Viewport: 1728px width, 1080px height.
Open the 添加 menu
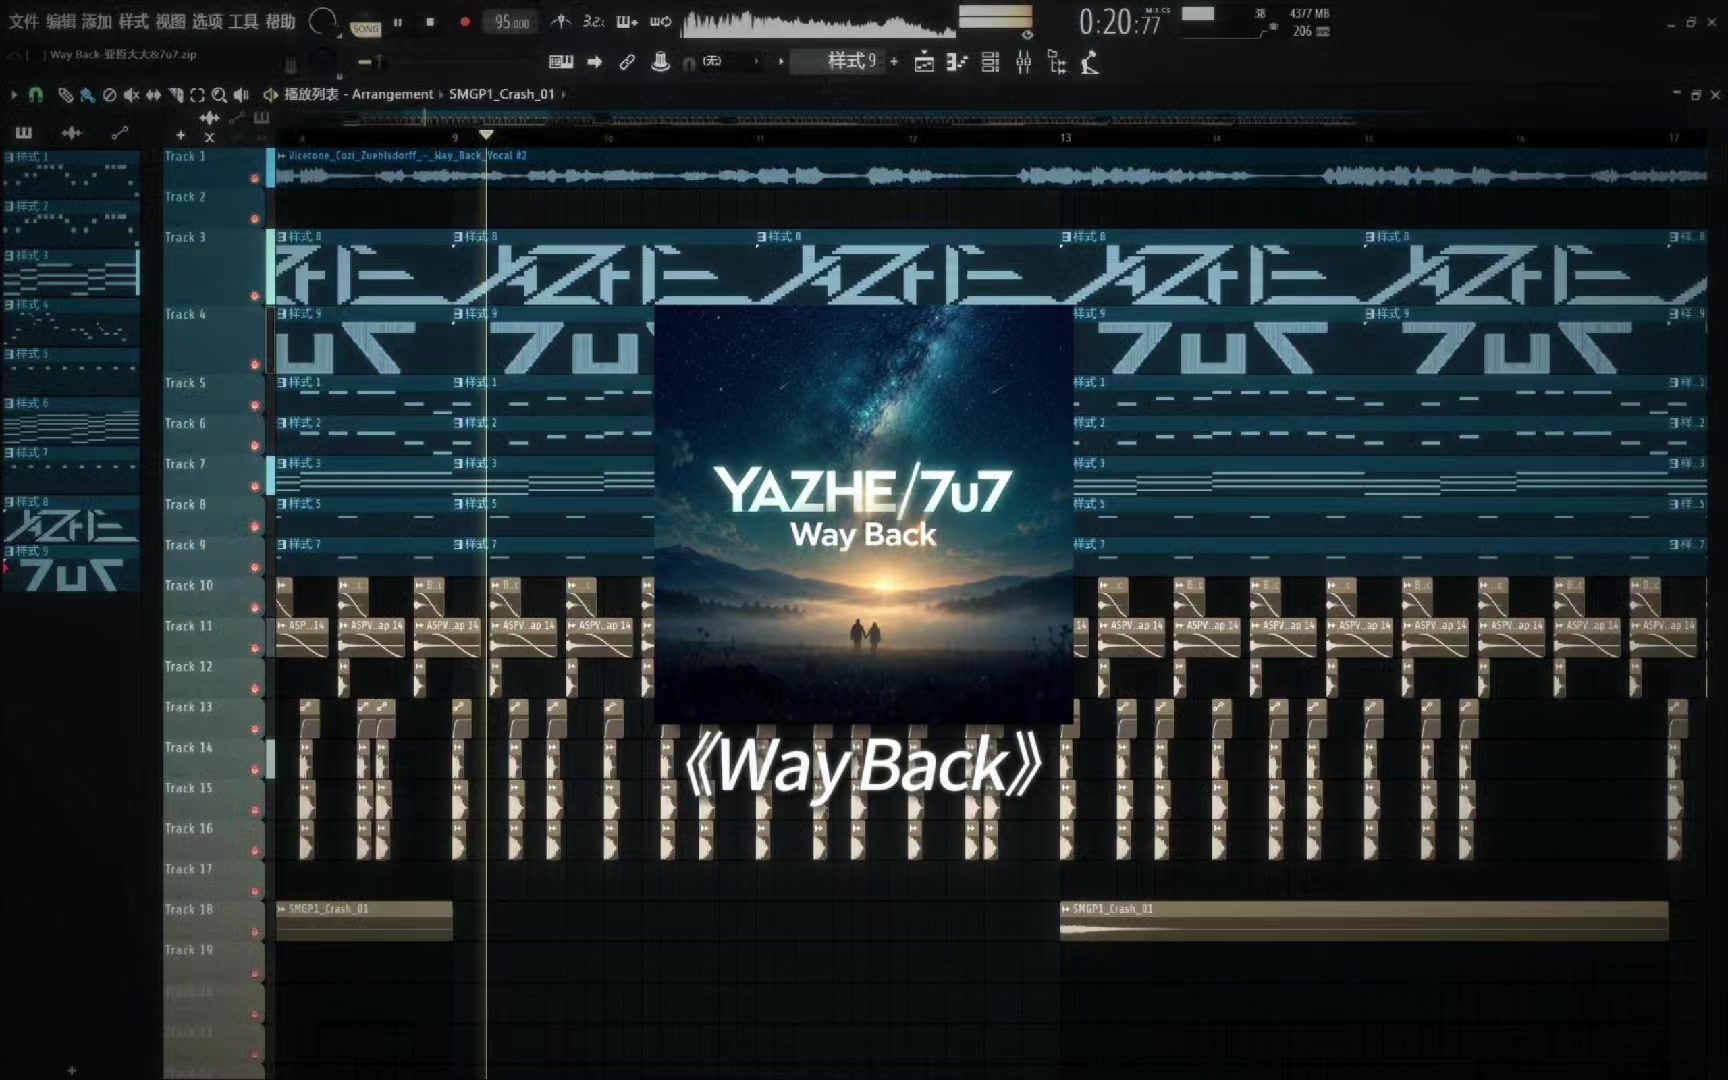click(x=97, y=21)
